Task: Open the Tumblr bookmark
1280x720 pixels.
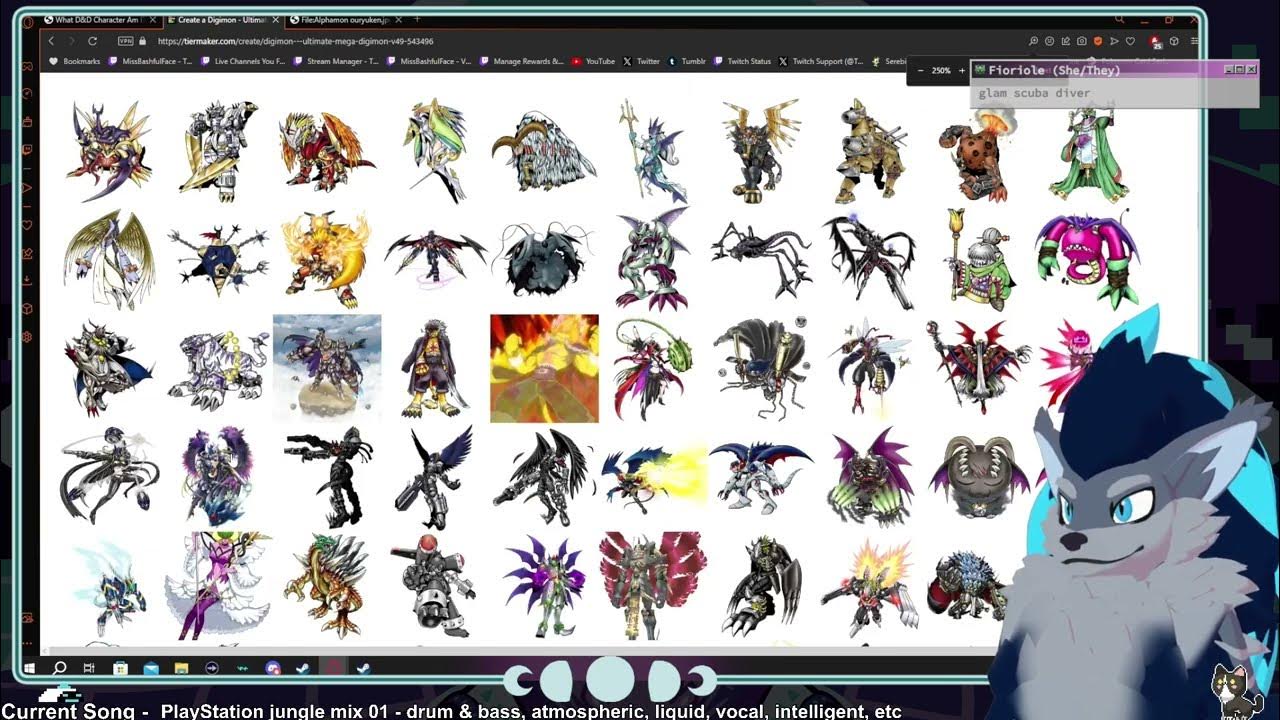Action: 687,61
